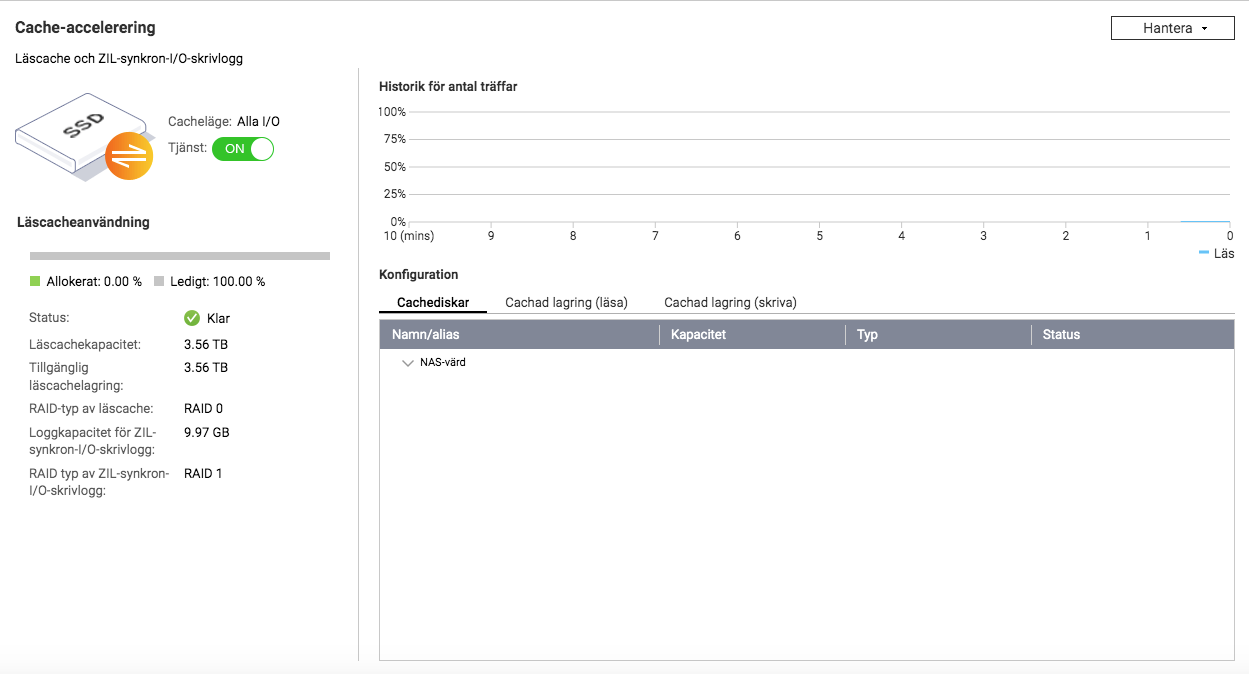Toggle the Tjänst service switch off
Viewport: 1249px width, 674px height.
click(243, 149)
